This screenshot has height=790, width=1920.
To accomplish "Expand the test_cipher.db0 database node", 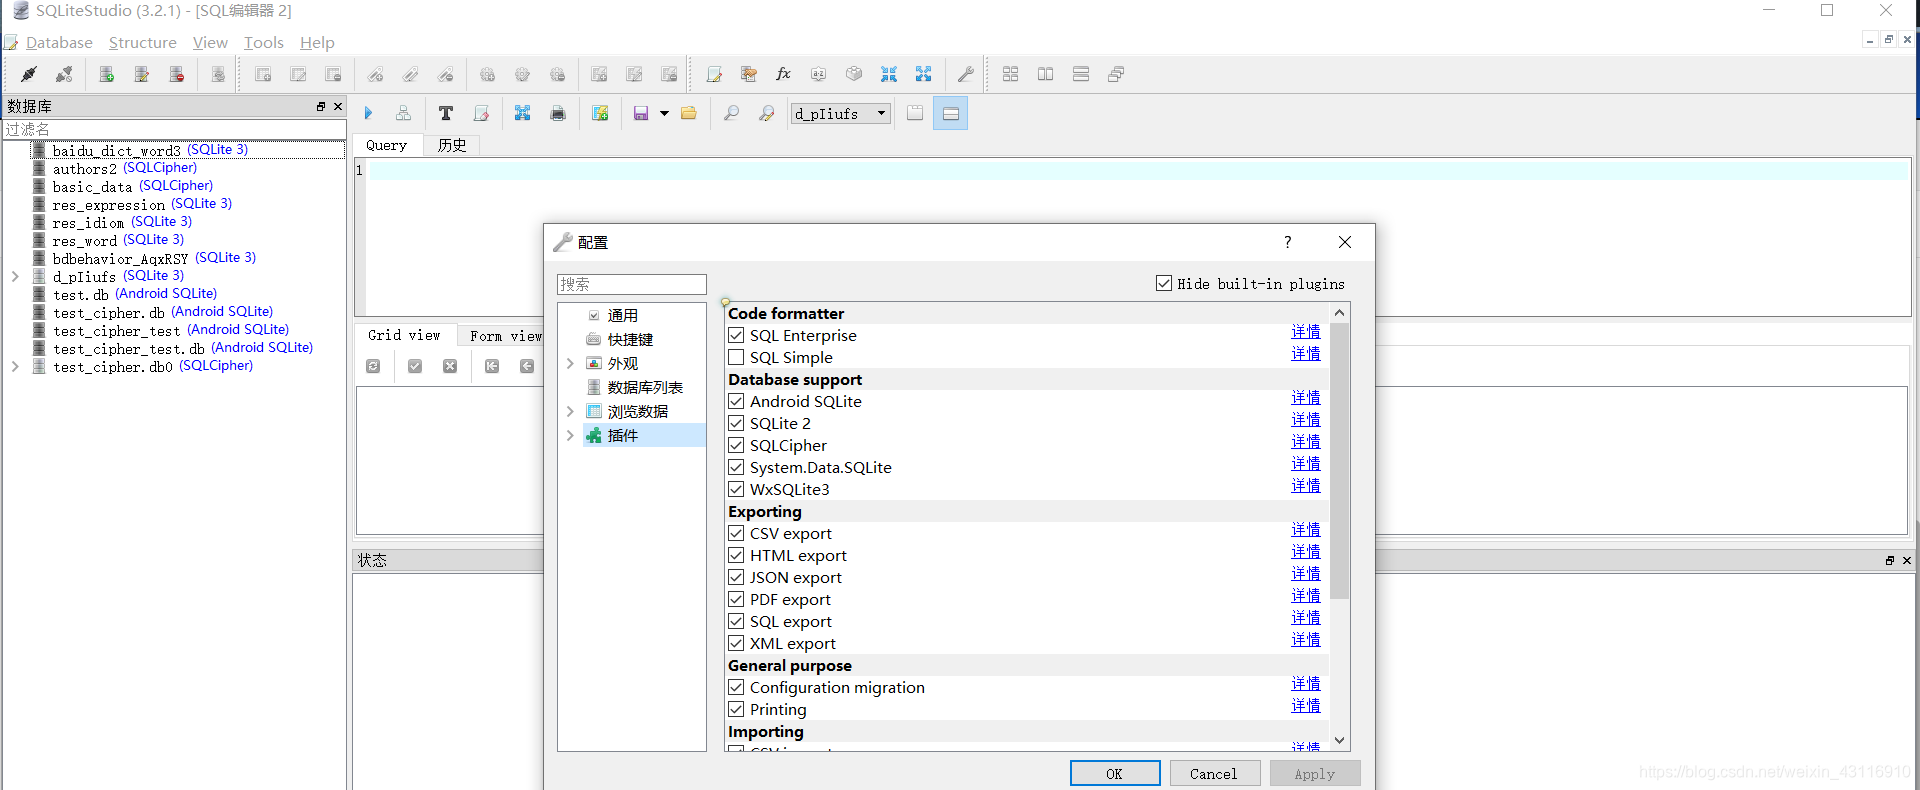I will 15,366.
